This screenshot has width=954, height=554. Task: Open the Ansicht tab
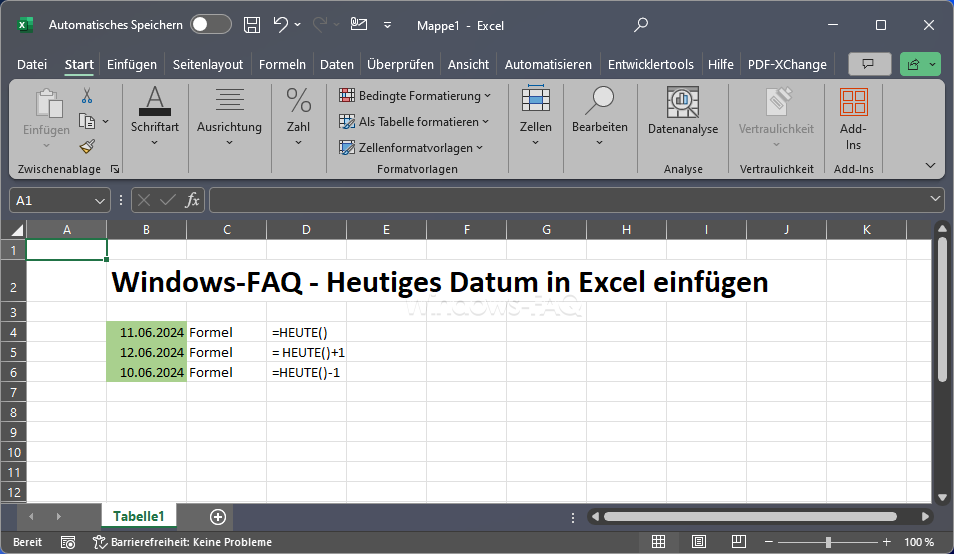click(468, 64)
